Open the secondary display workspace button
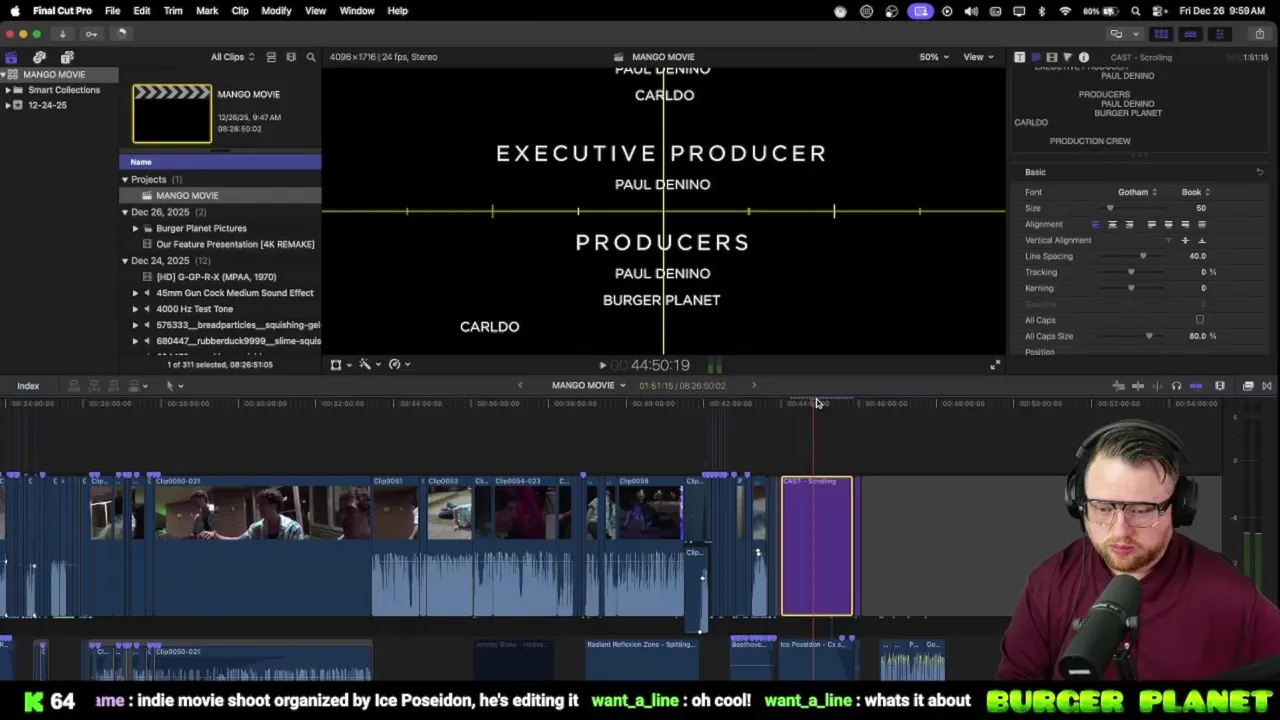 tap(1116, 34)
